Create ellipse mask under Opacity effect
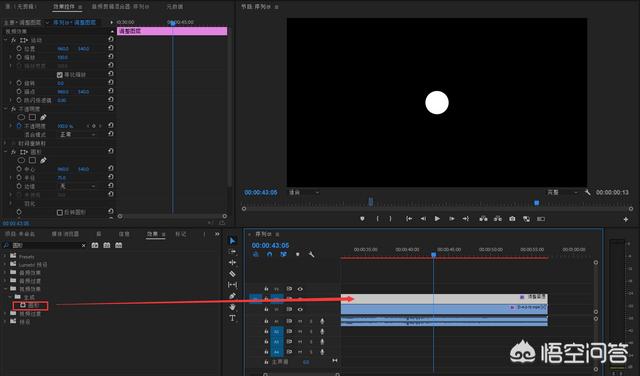 pos(21,117)
